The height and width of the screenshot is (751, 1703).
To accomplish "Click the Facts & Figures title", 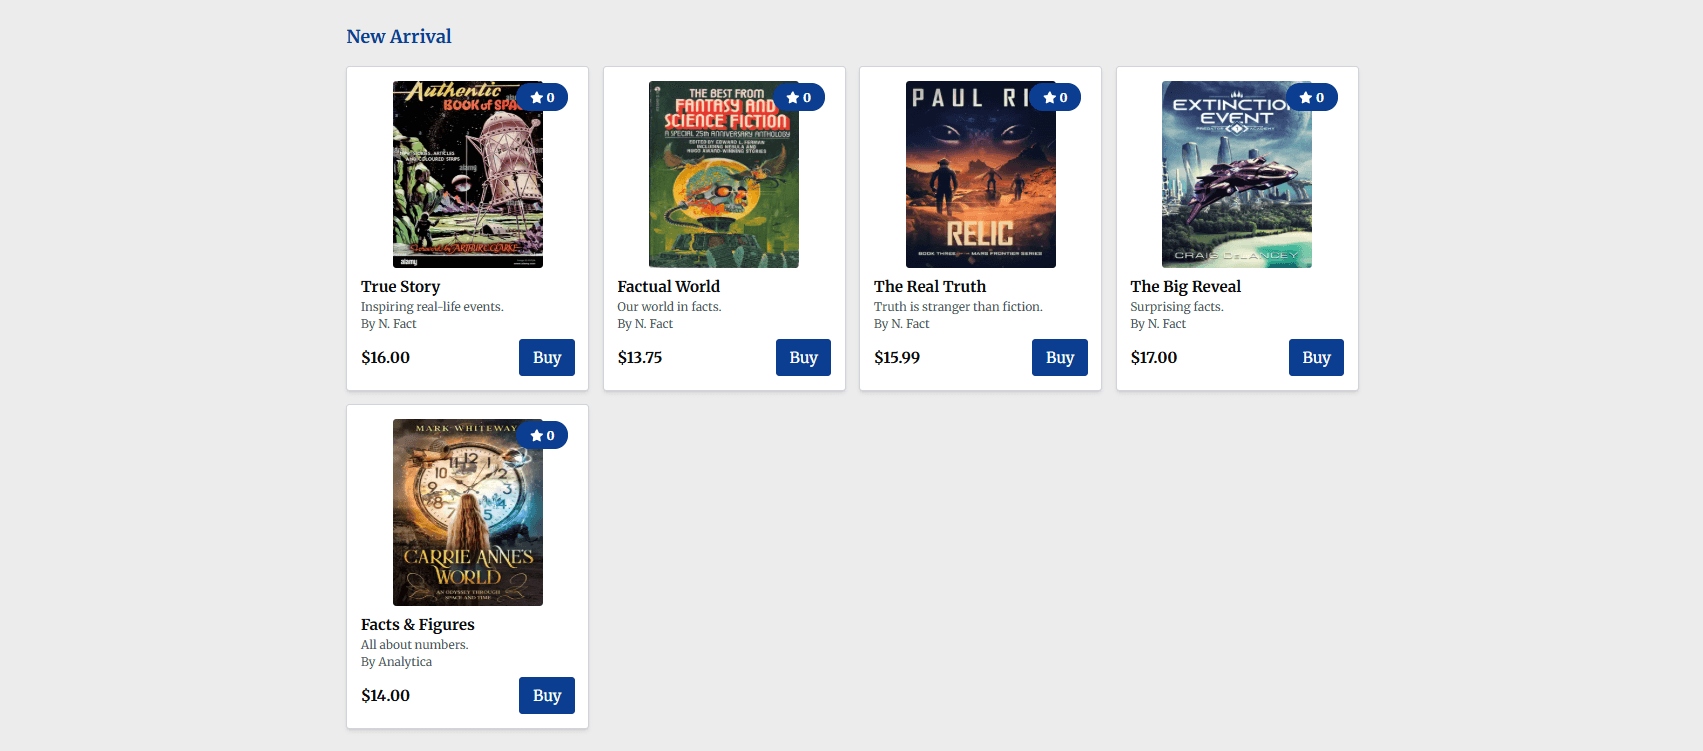I will pyautogui.click(x=417, y=624).
